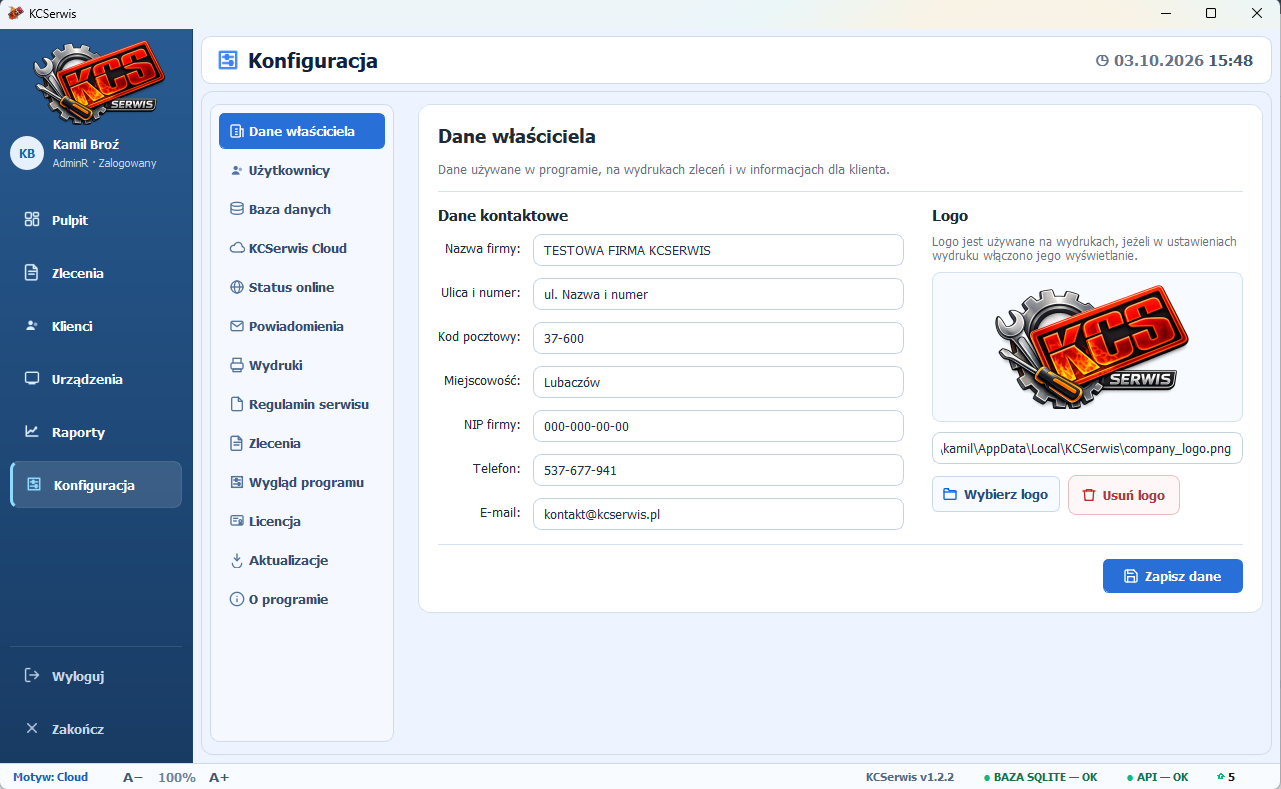Click Wyloguj to log out
This screenshot has width=1281, height=789.
coord(96,676)
